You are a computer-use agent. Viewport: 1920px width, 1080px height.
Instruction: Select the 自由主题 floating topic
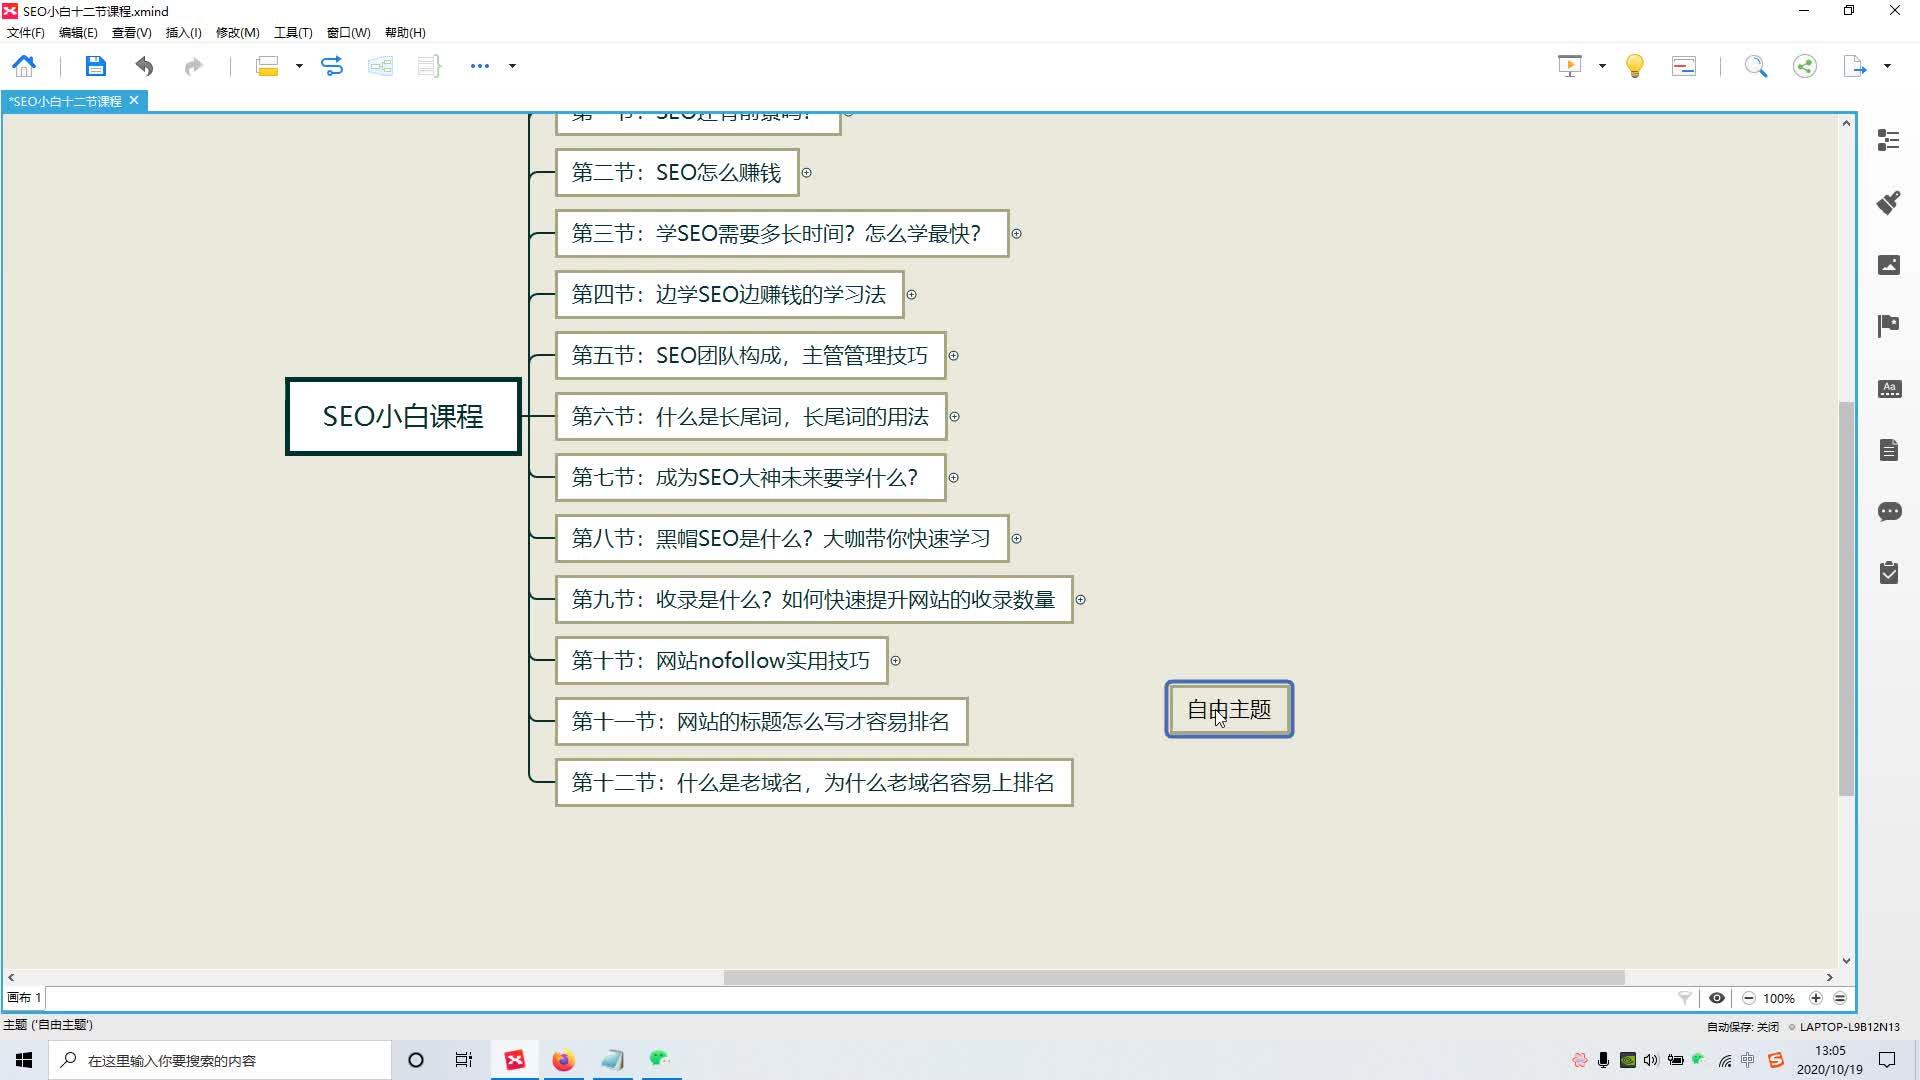click(1228, 709)
